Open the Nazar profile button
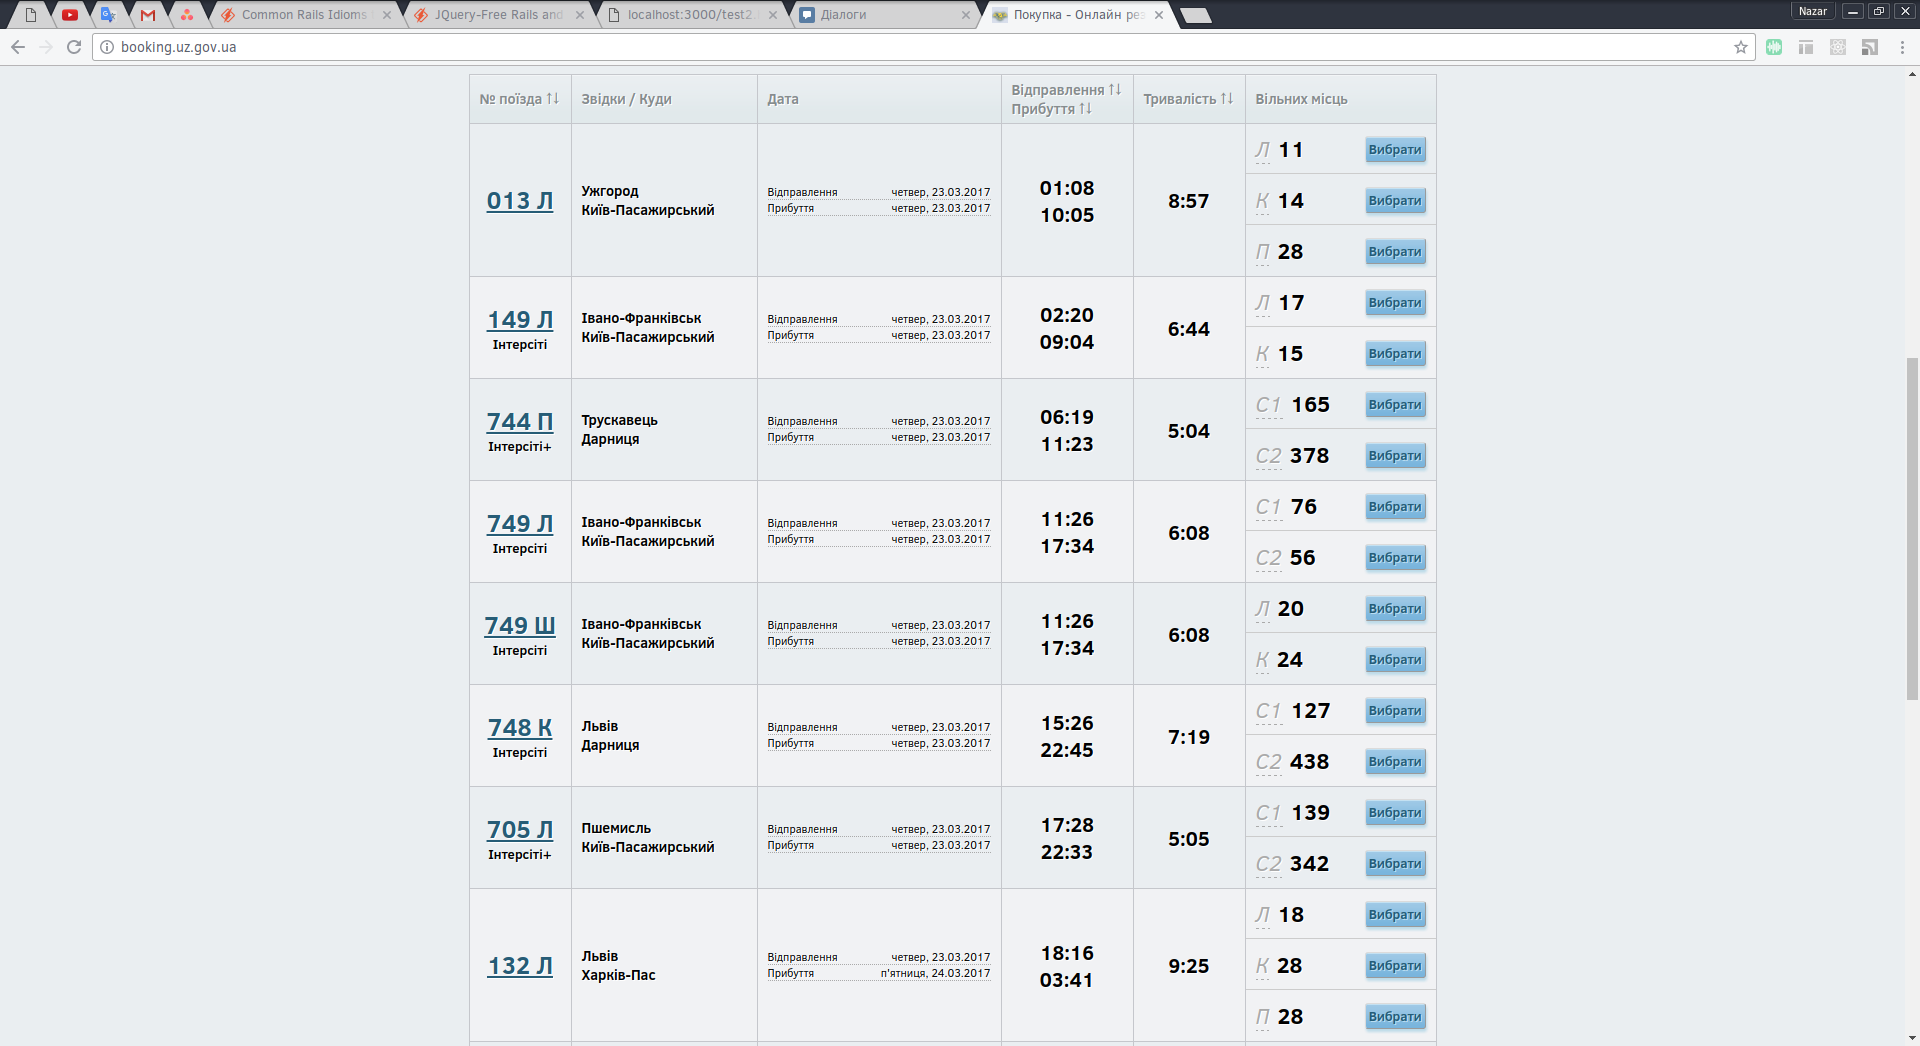This screenshot has width=1920, height=1046. point(1812,11)
